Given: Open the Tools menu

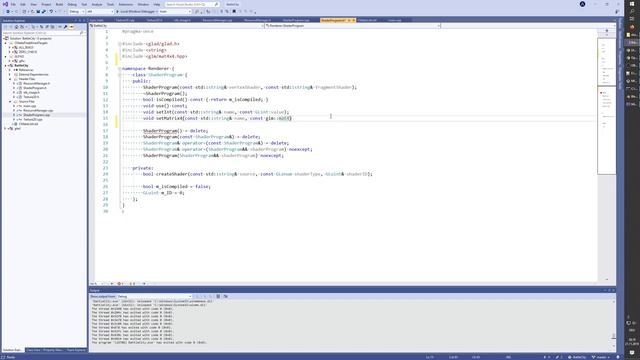Looking at the screenshot, I should coord(110,4).
